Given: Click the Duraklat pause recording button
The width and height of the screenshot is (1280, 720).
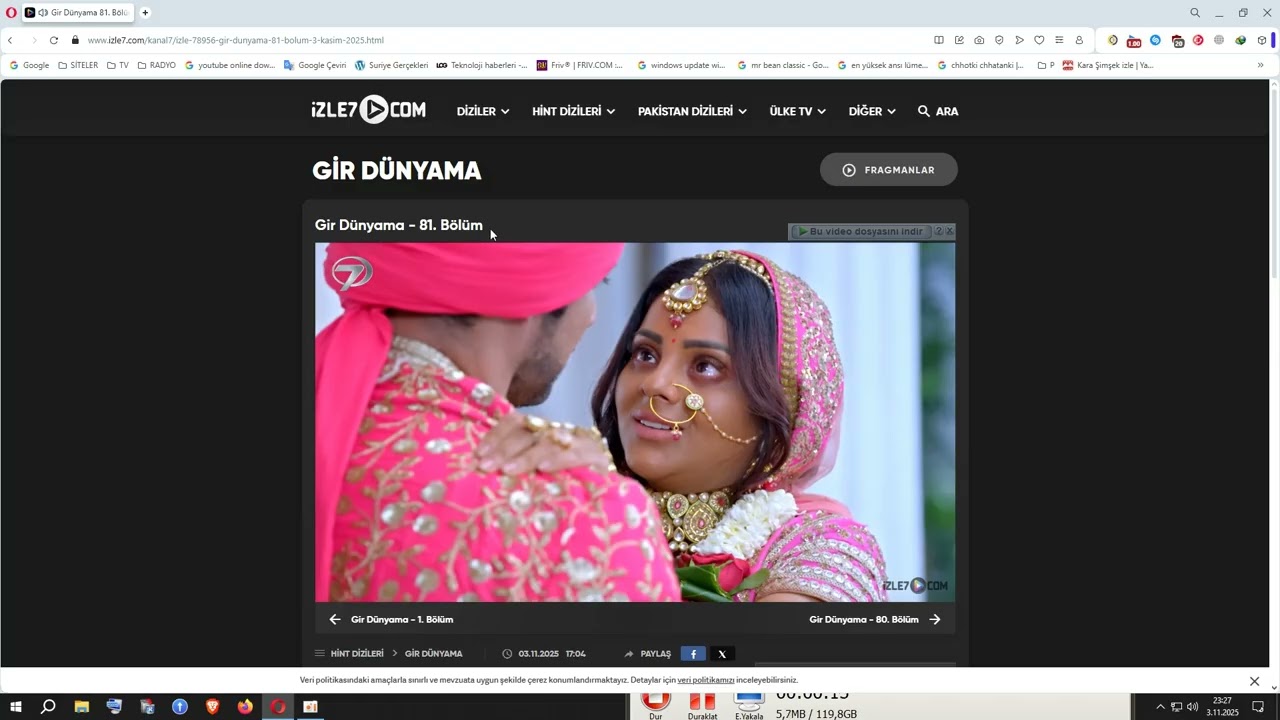Looking at the screenshot, I should pos(702,706).
